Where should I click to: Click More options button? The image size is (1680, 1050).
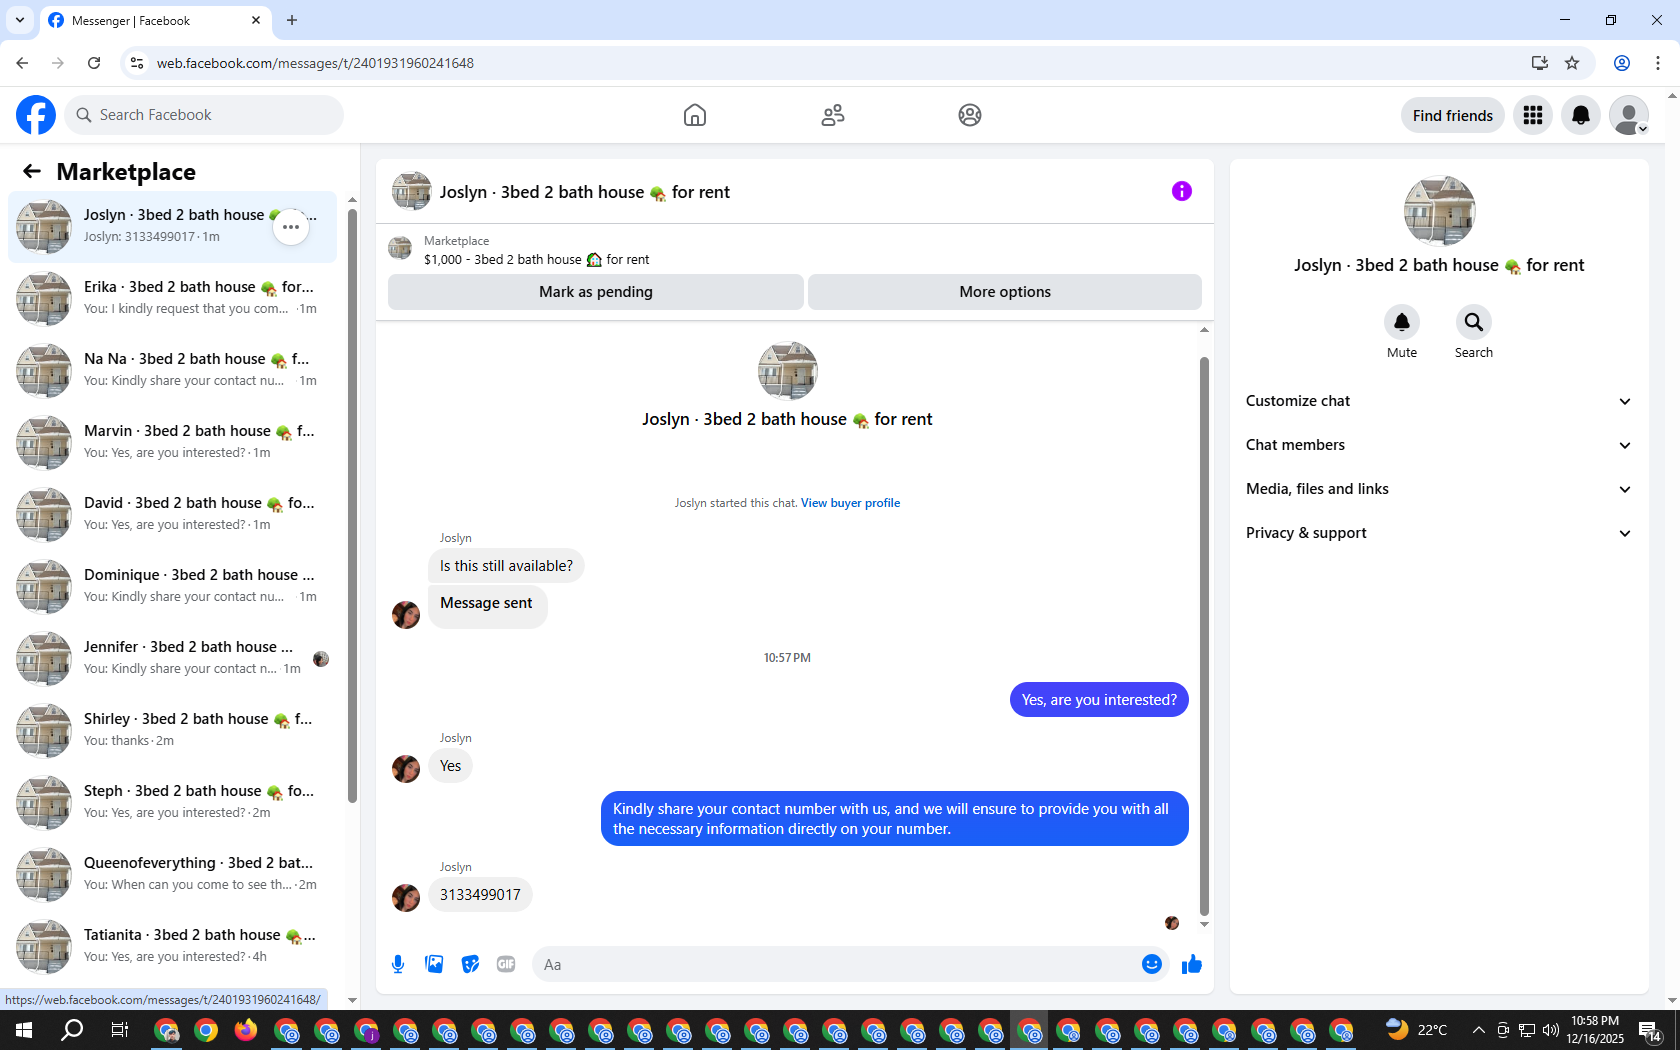pos(1005,292)
